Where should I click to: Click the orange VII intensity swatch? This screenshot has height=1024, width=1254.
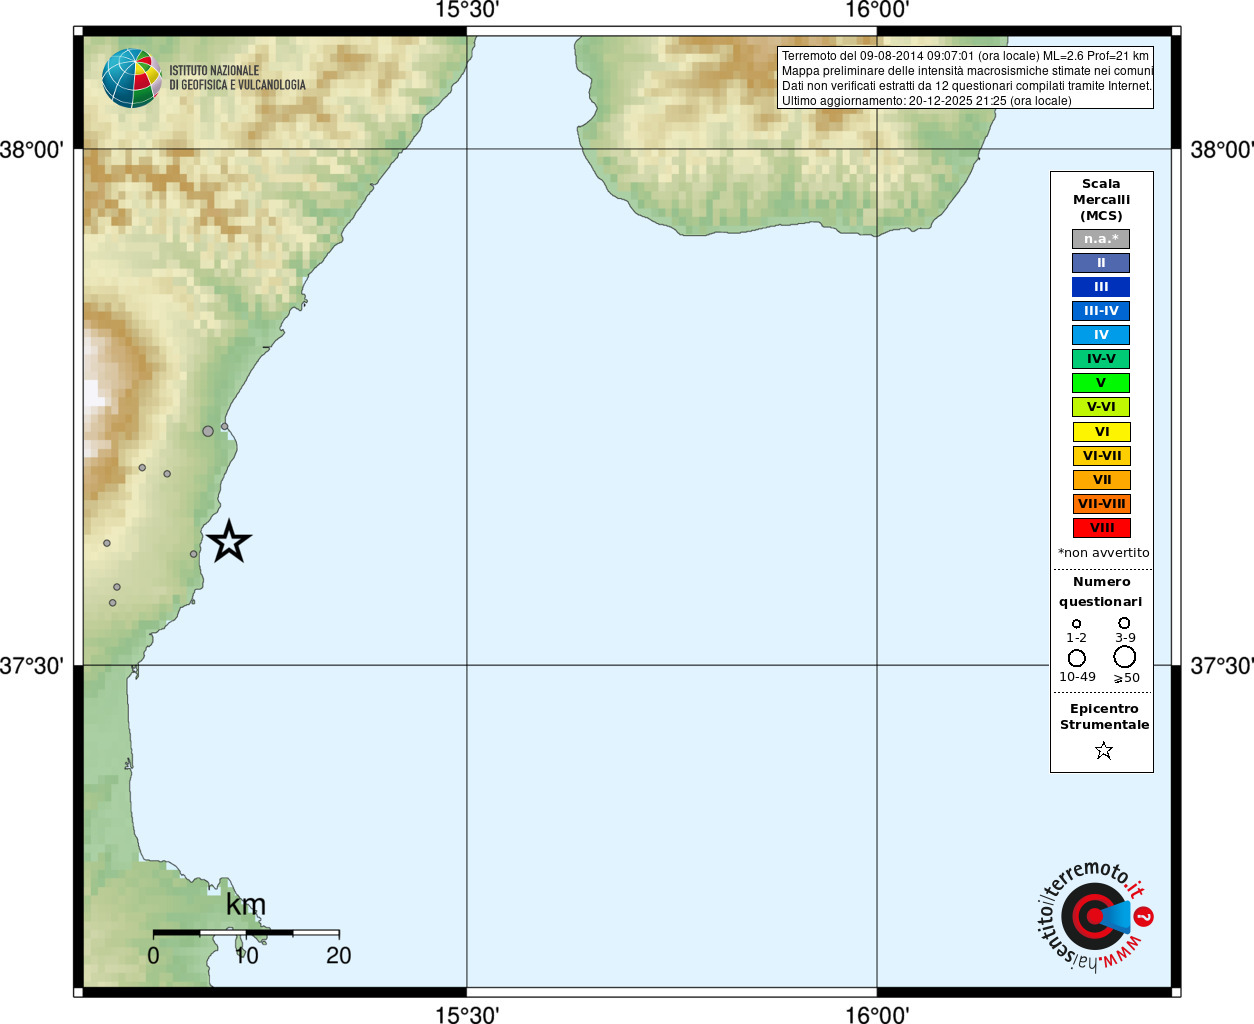[x=1101, y=480]
